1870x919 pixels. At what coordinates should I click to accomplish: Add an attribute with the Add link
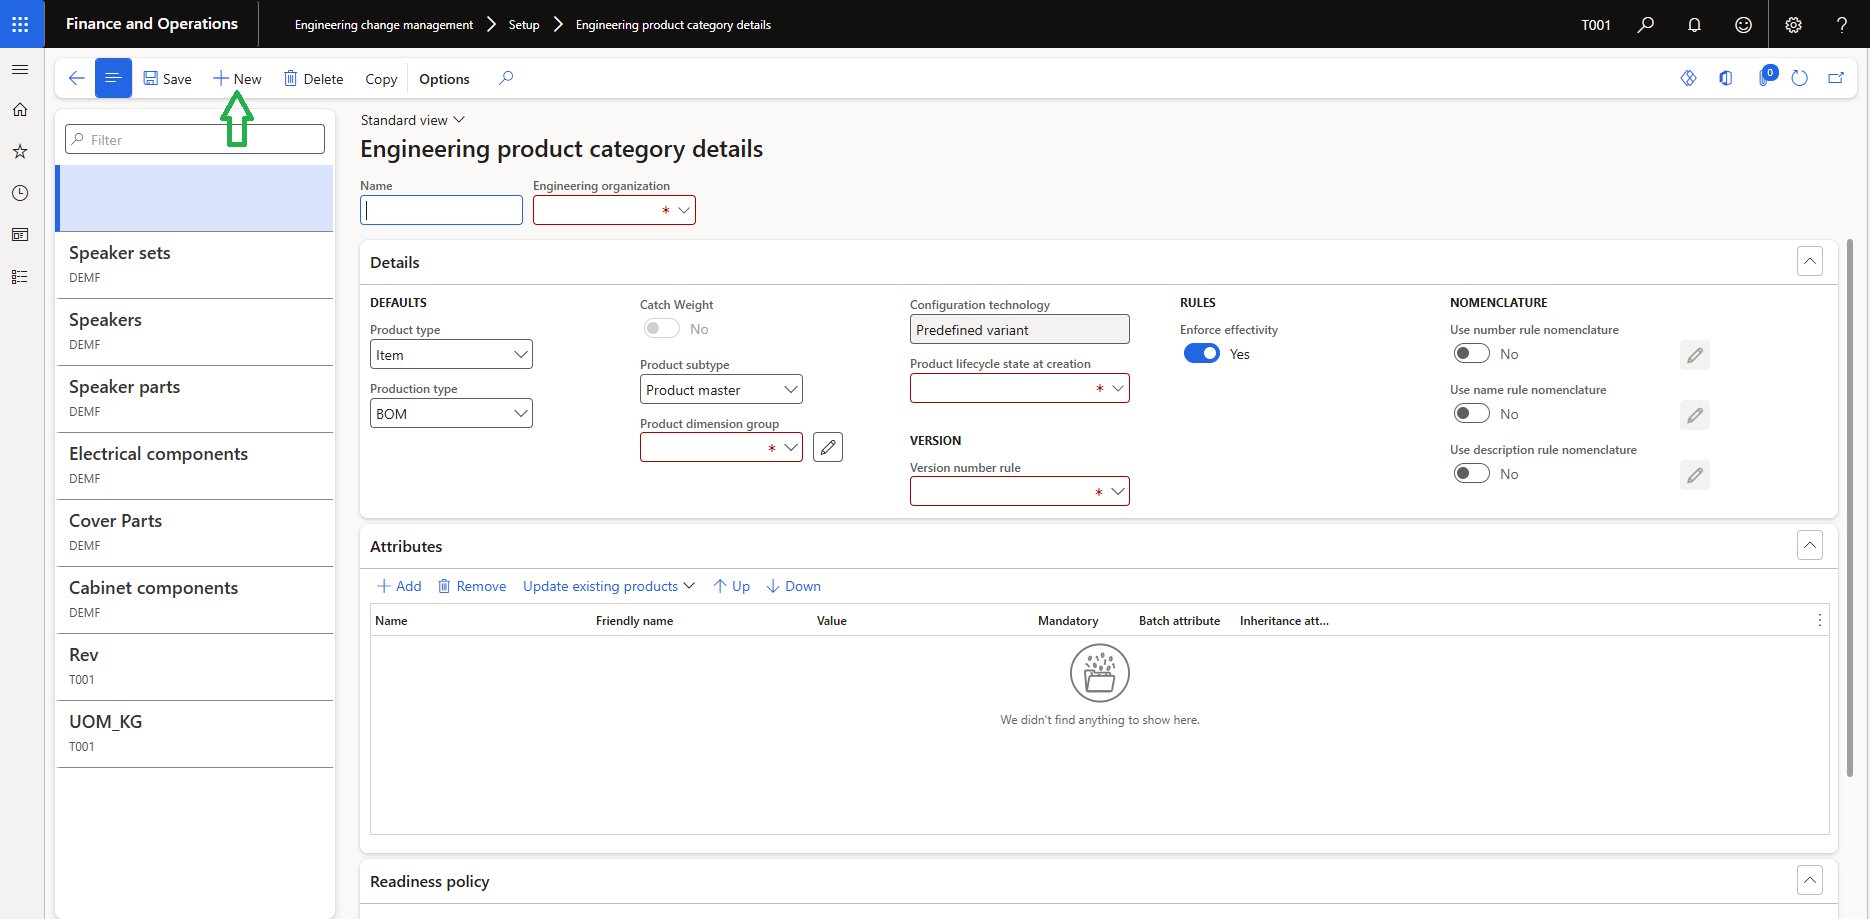click(398, 586)
